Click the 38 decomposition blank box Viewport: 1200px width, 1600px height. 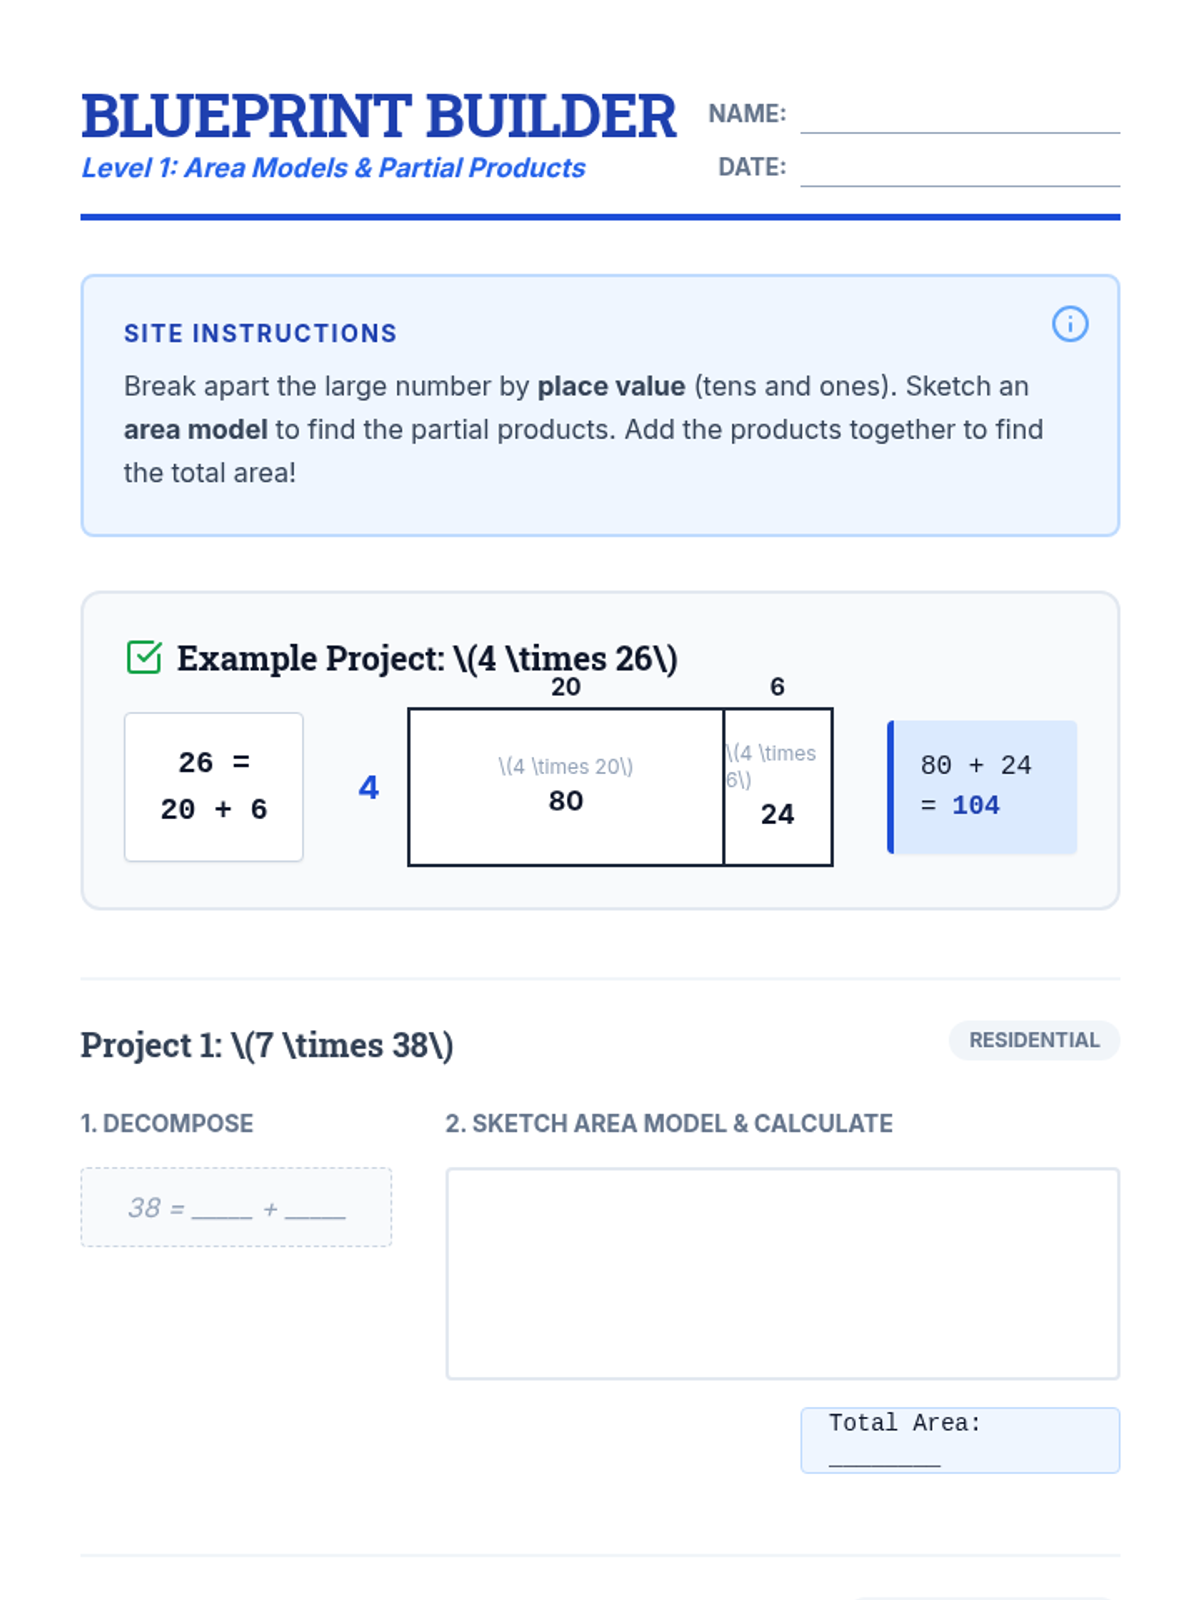pos(236,1207)
